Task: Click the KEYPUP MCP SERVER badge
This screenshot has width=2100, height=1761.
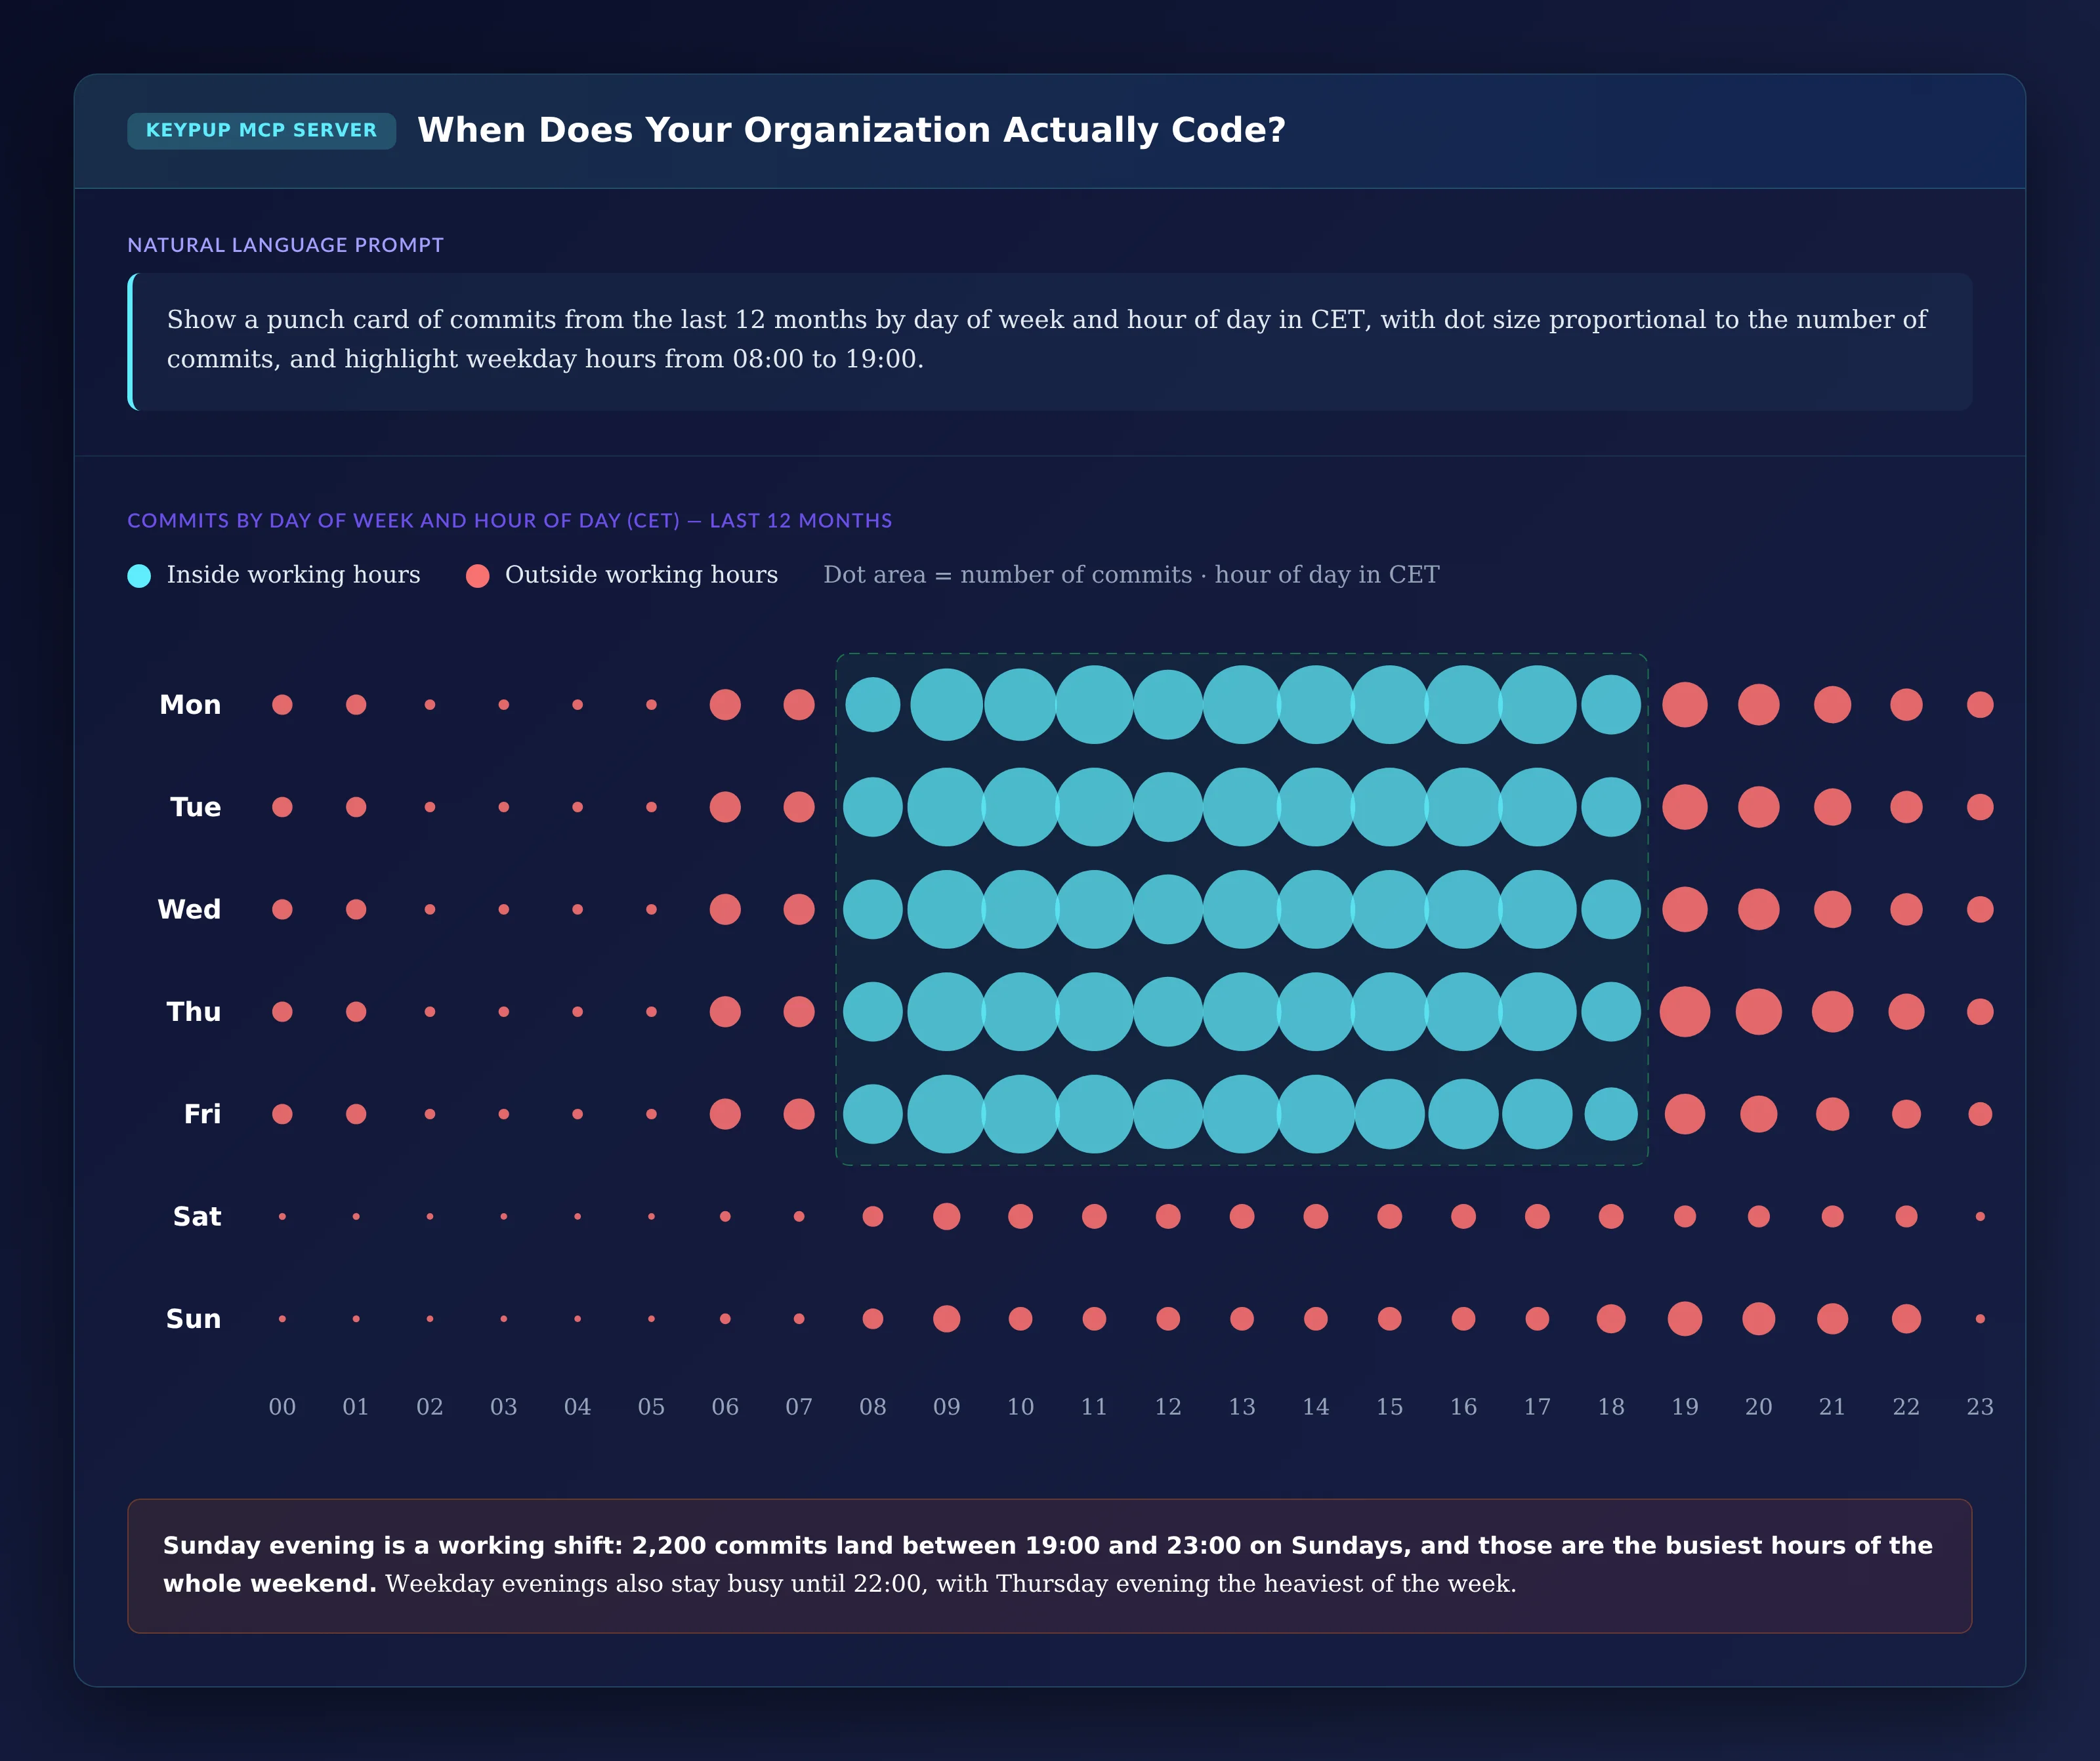Action: 261,131
